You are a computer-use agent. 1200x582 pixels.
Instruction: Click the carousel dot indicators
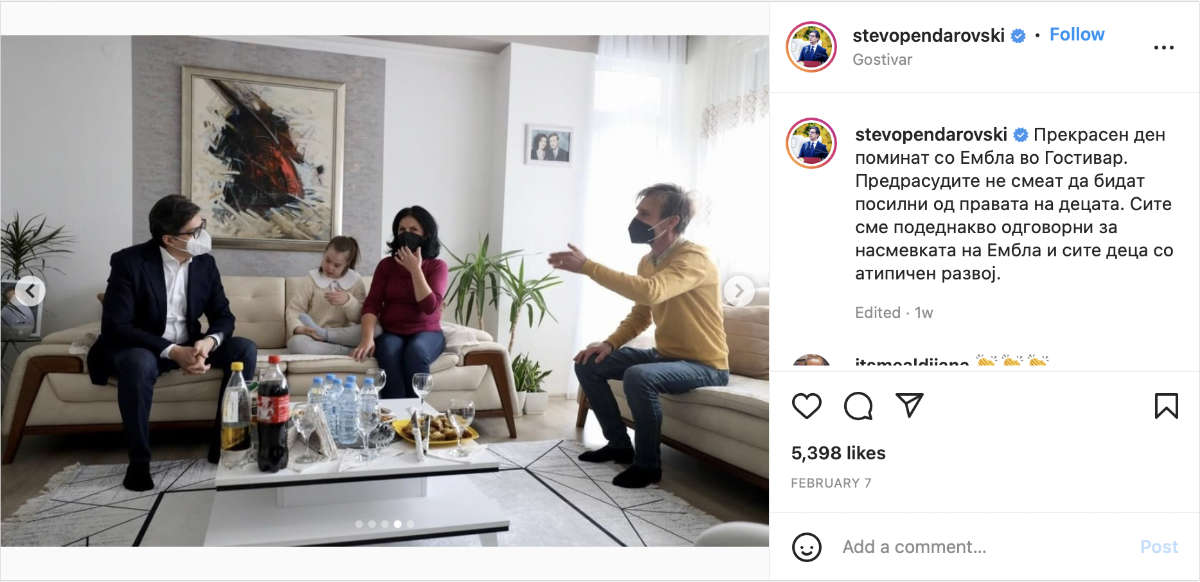pos(384,524)
